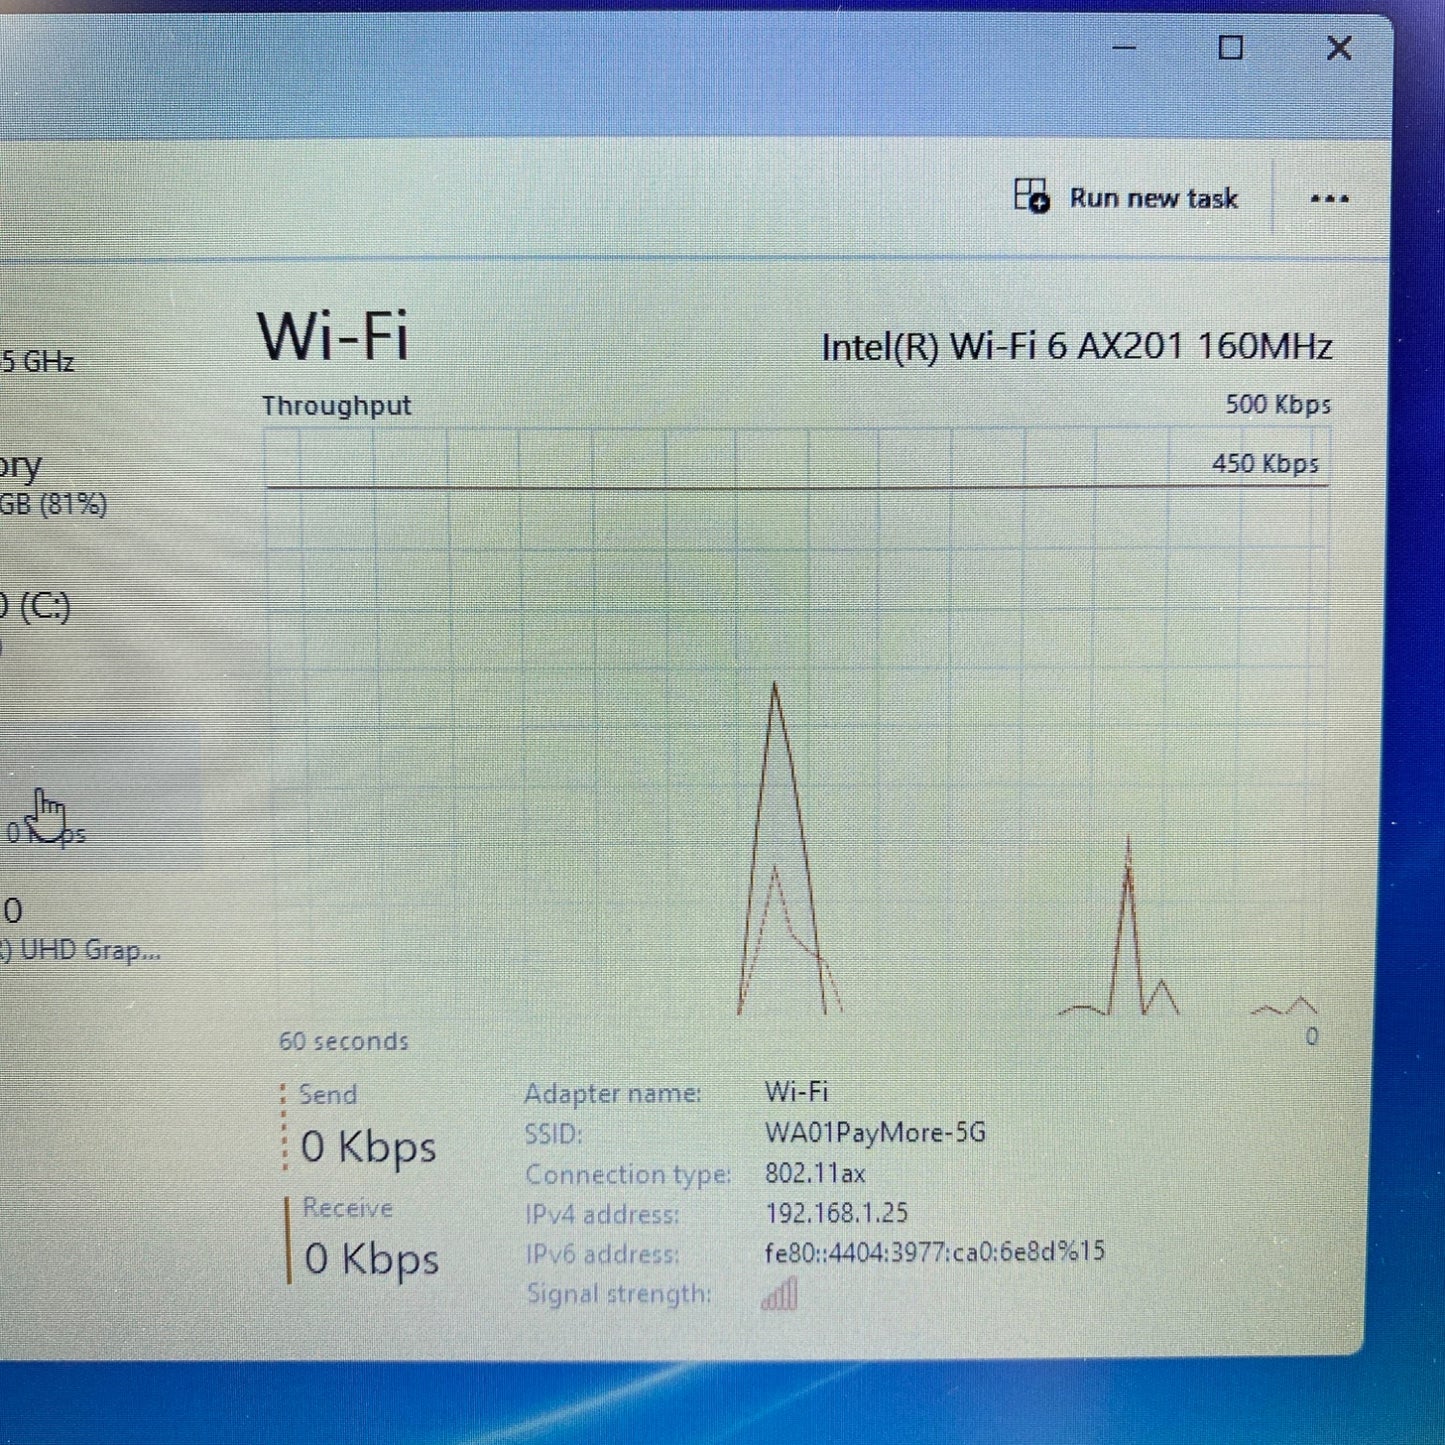The height and width of the screenshot is (1445, 1445).
Task: Click the IPv6 address fe80::4404:3977:ca0:6e8d%15
Action: click(x=934, y=1252)
